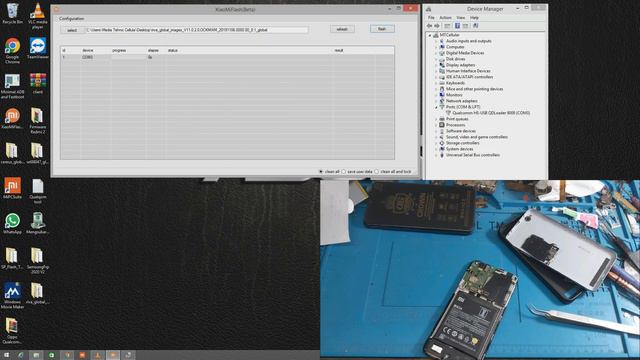Open the Firmware Redmi 2 folder
Image resolution: width=640 pixels, height=360 pixels.
coord(38,121)
